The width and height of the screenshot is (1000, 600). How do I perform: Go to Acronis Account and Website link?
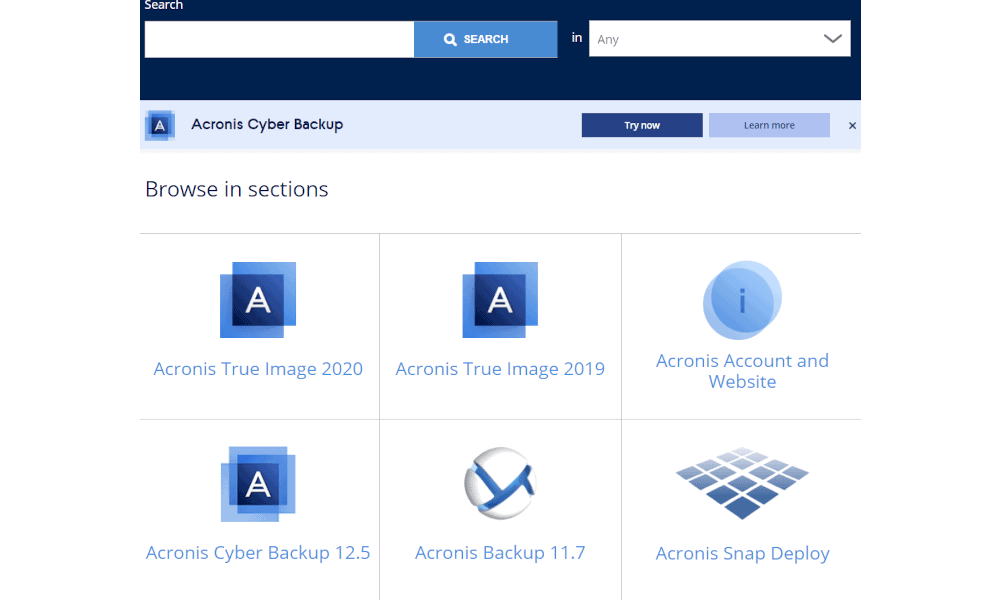click(x=742, y=371)
